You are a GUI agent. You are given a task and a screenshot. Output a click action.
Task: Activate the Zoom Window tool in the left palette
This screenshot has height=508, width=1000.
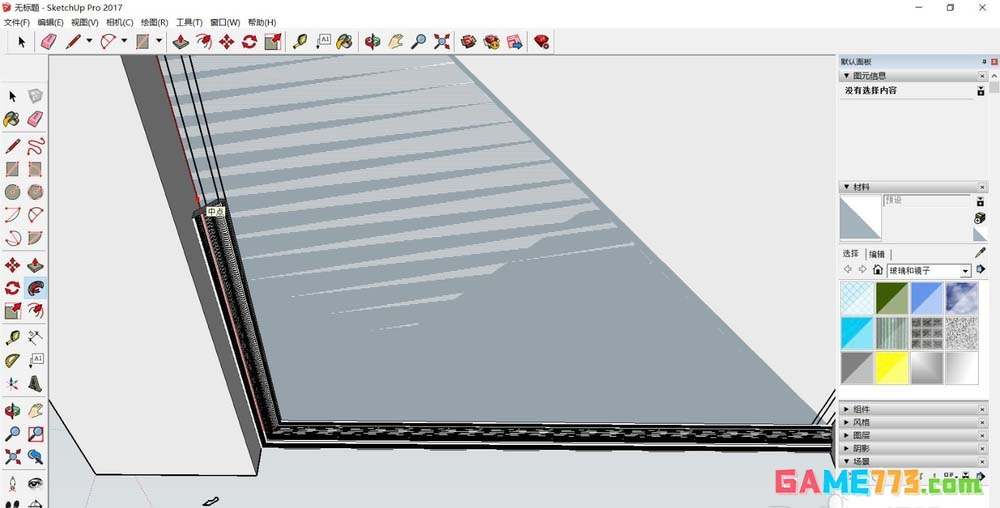[36, 434]
